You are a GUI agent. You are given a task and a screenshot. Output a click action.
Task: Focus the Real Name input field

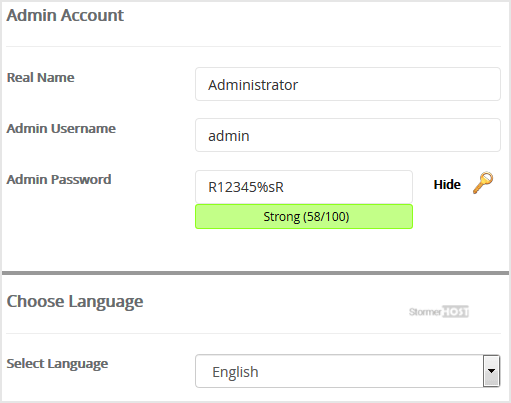pos(348,84)
